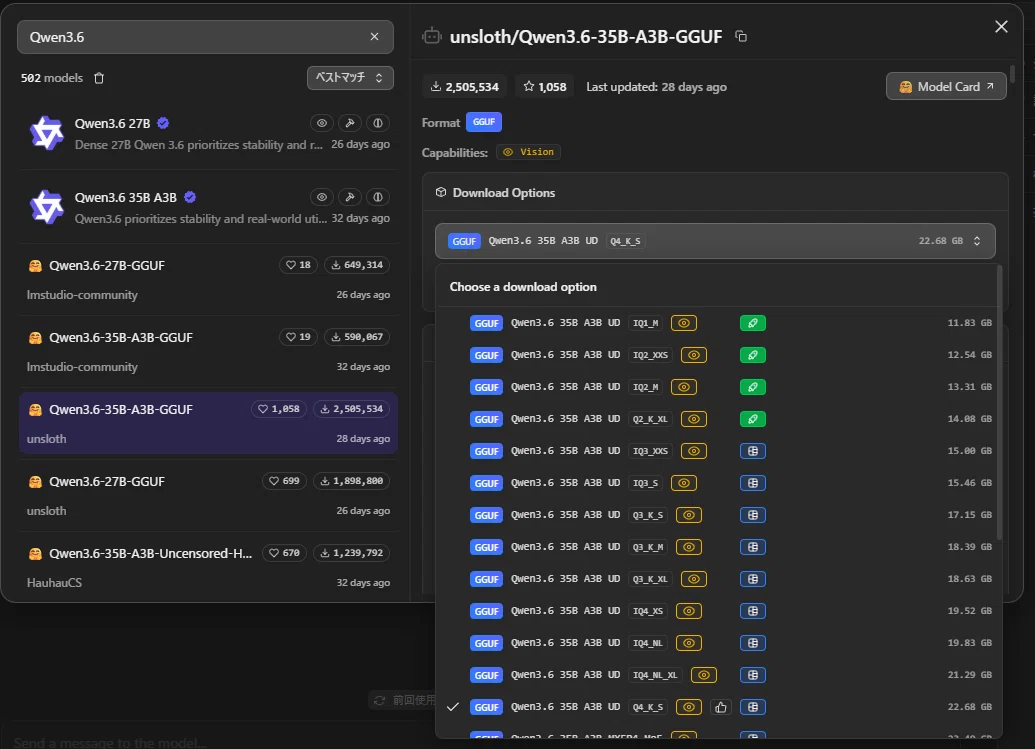Screen dimensions: 1035x749
Task: Click the '502 models' count label
Action: point(51,78)
